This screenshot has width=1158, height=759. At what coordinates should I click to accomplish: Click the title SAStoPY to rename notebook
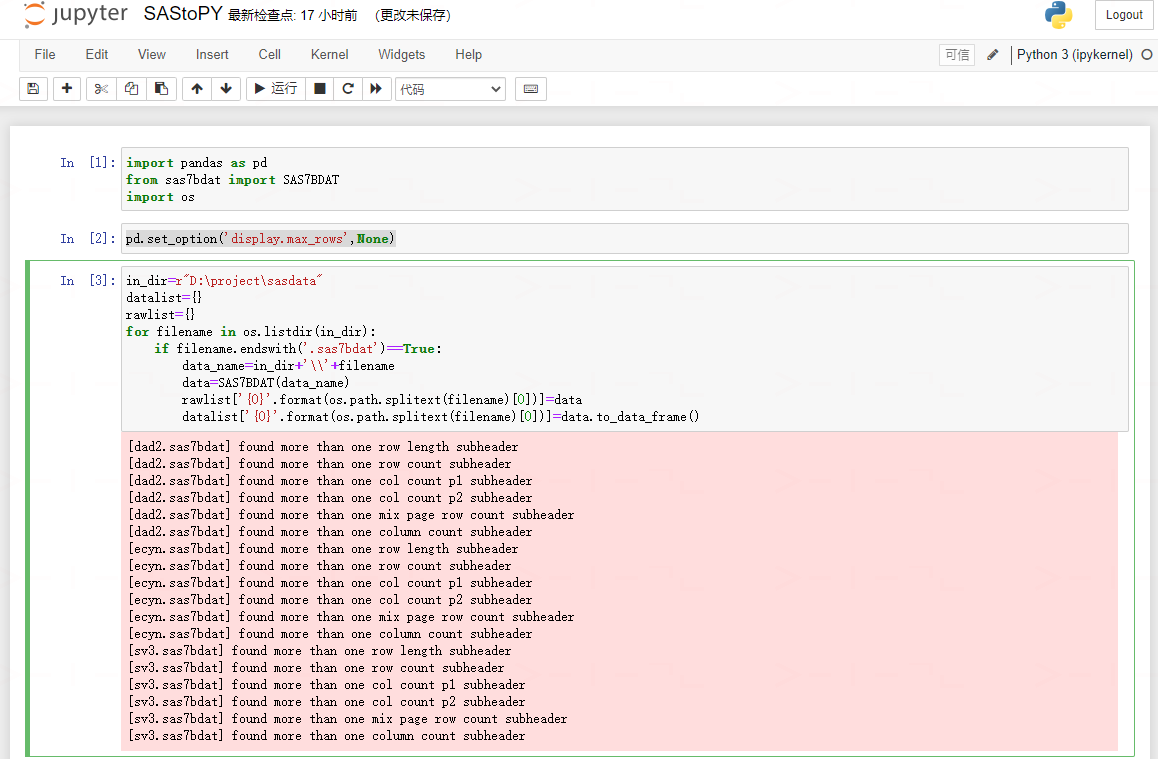179,15
